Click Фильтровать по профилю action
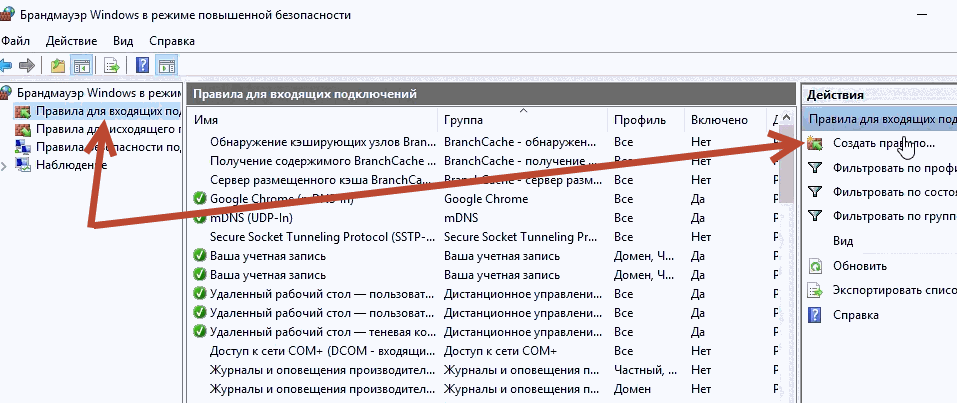The image size is (957, 403). click(894, 168)
